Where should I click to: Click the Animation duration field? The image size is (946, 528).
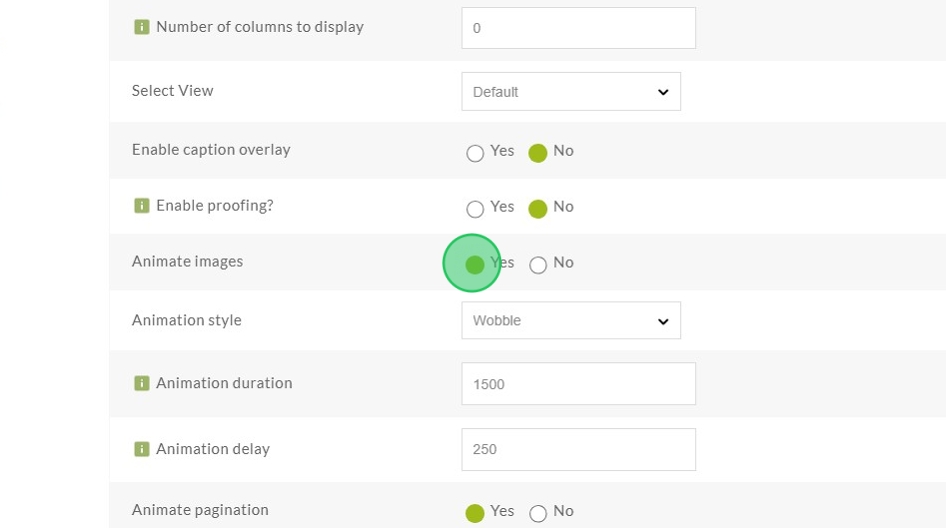coord(578,384)
